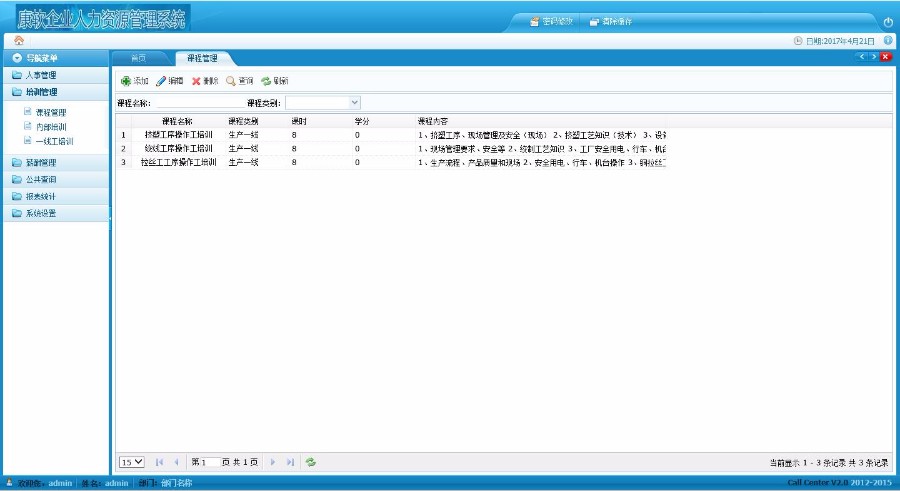Viewport: 900px width, 491px height.
Task: Click the red Delete (删除) X icon
Action: [x=197, y=81]
